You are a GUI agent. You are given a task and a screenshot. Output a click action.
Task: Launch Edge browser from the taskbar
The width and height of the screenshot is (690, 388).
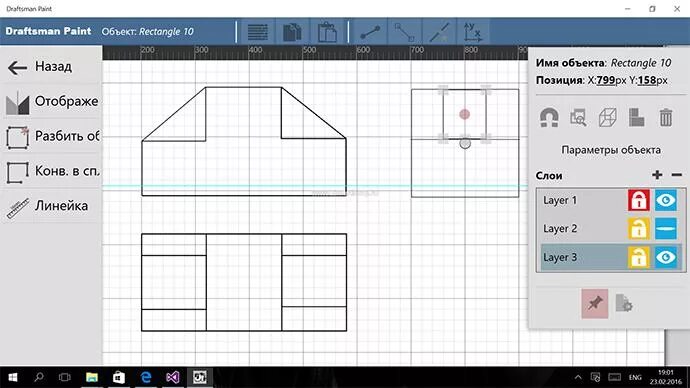coord(146,377)
